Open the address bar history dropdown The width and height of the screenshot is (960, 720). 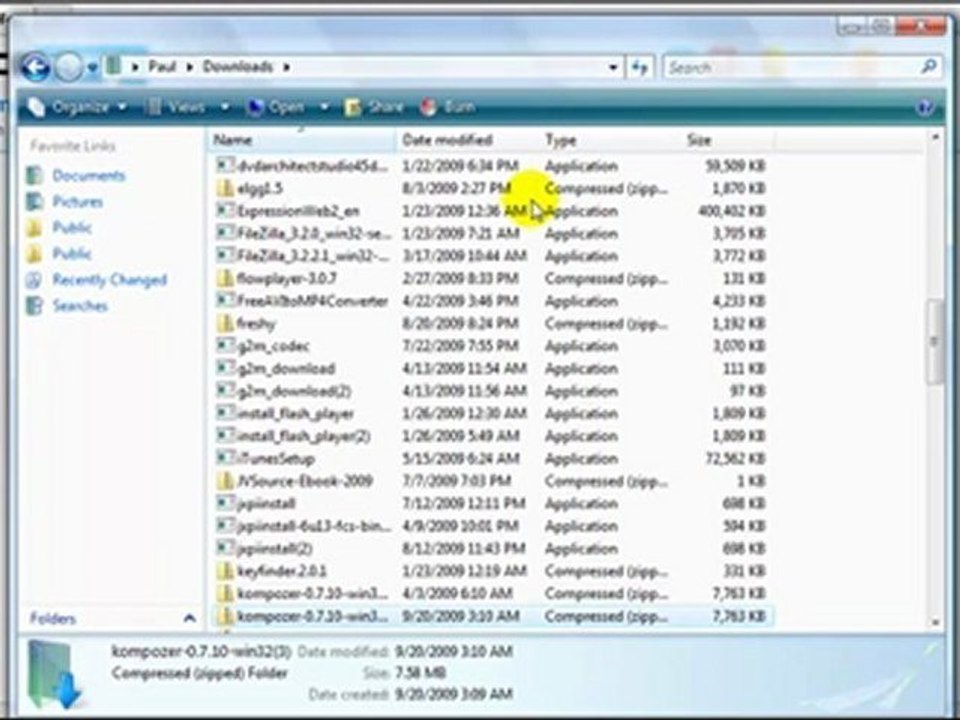click(x=613, y=67)
